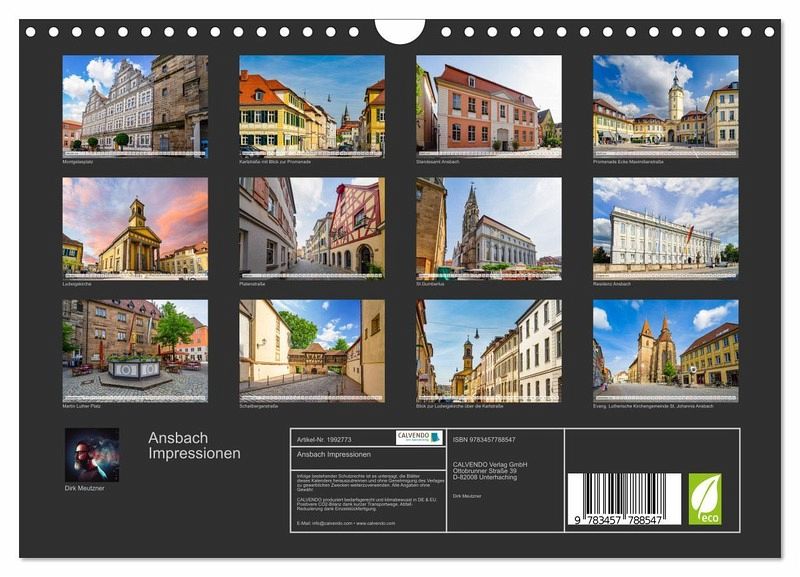Click the Artikel-Nr. 1992773 label
The height and width of the screenshot is (577, 800).
pyautogui.click(x=324, y=437)
